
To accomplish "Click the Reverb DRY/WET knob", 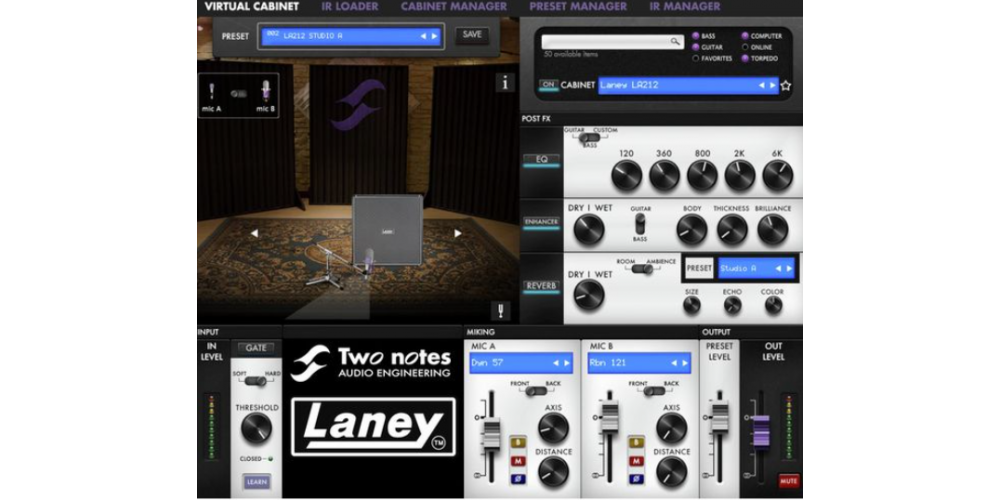I will [589, 296].
